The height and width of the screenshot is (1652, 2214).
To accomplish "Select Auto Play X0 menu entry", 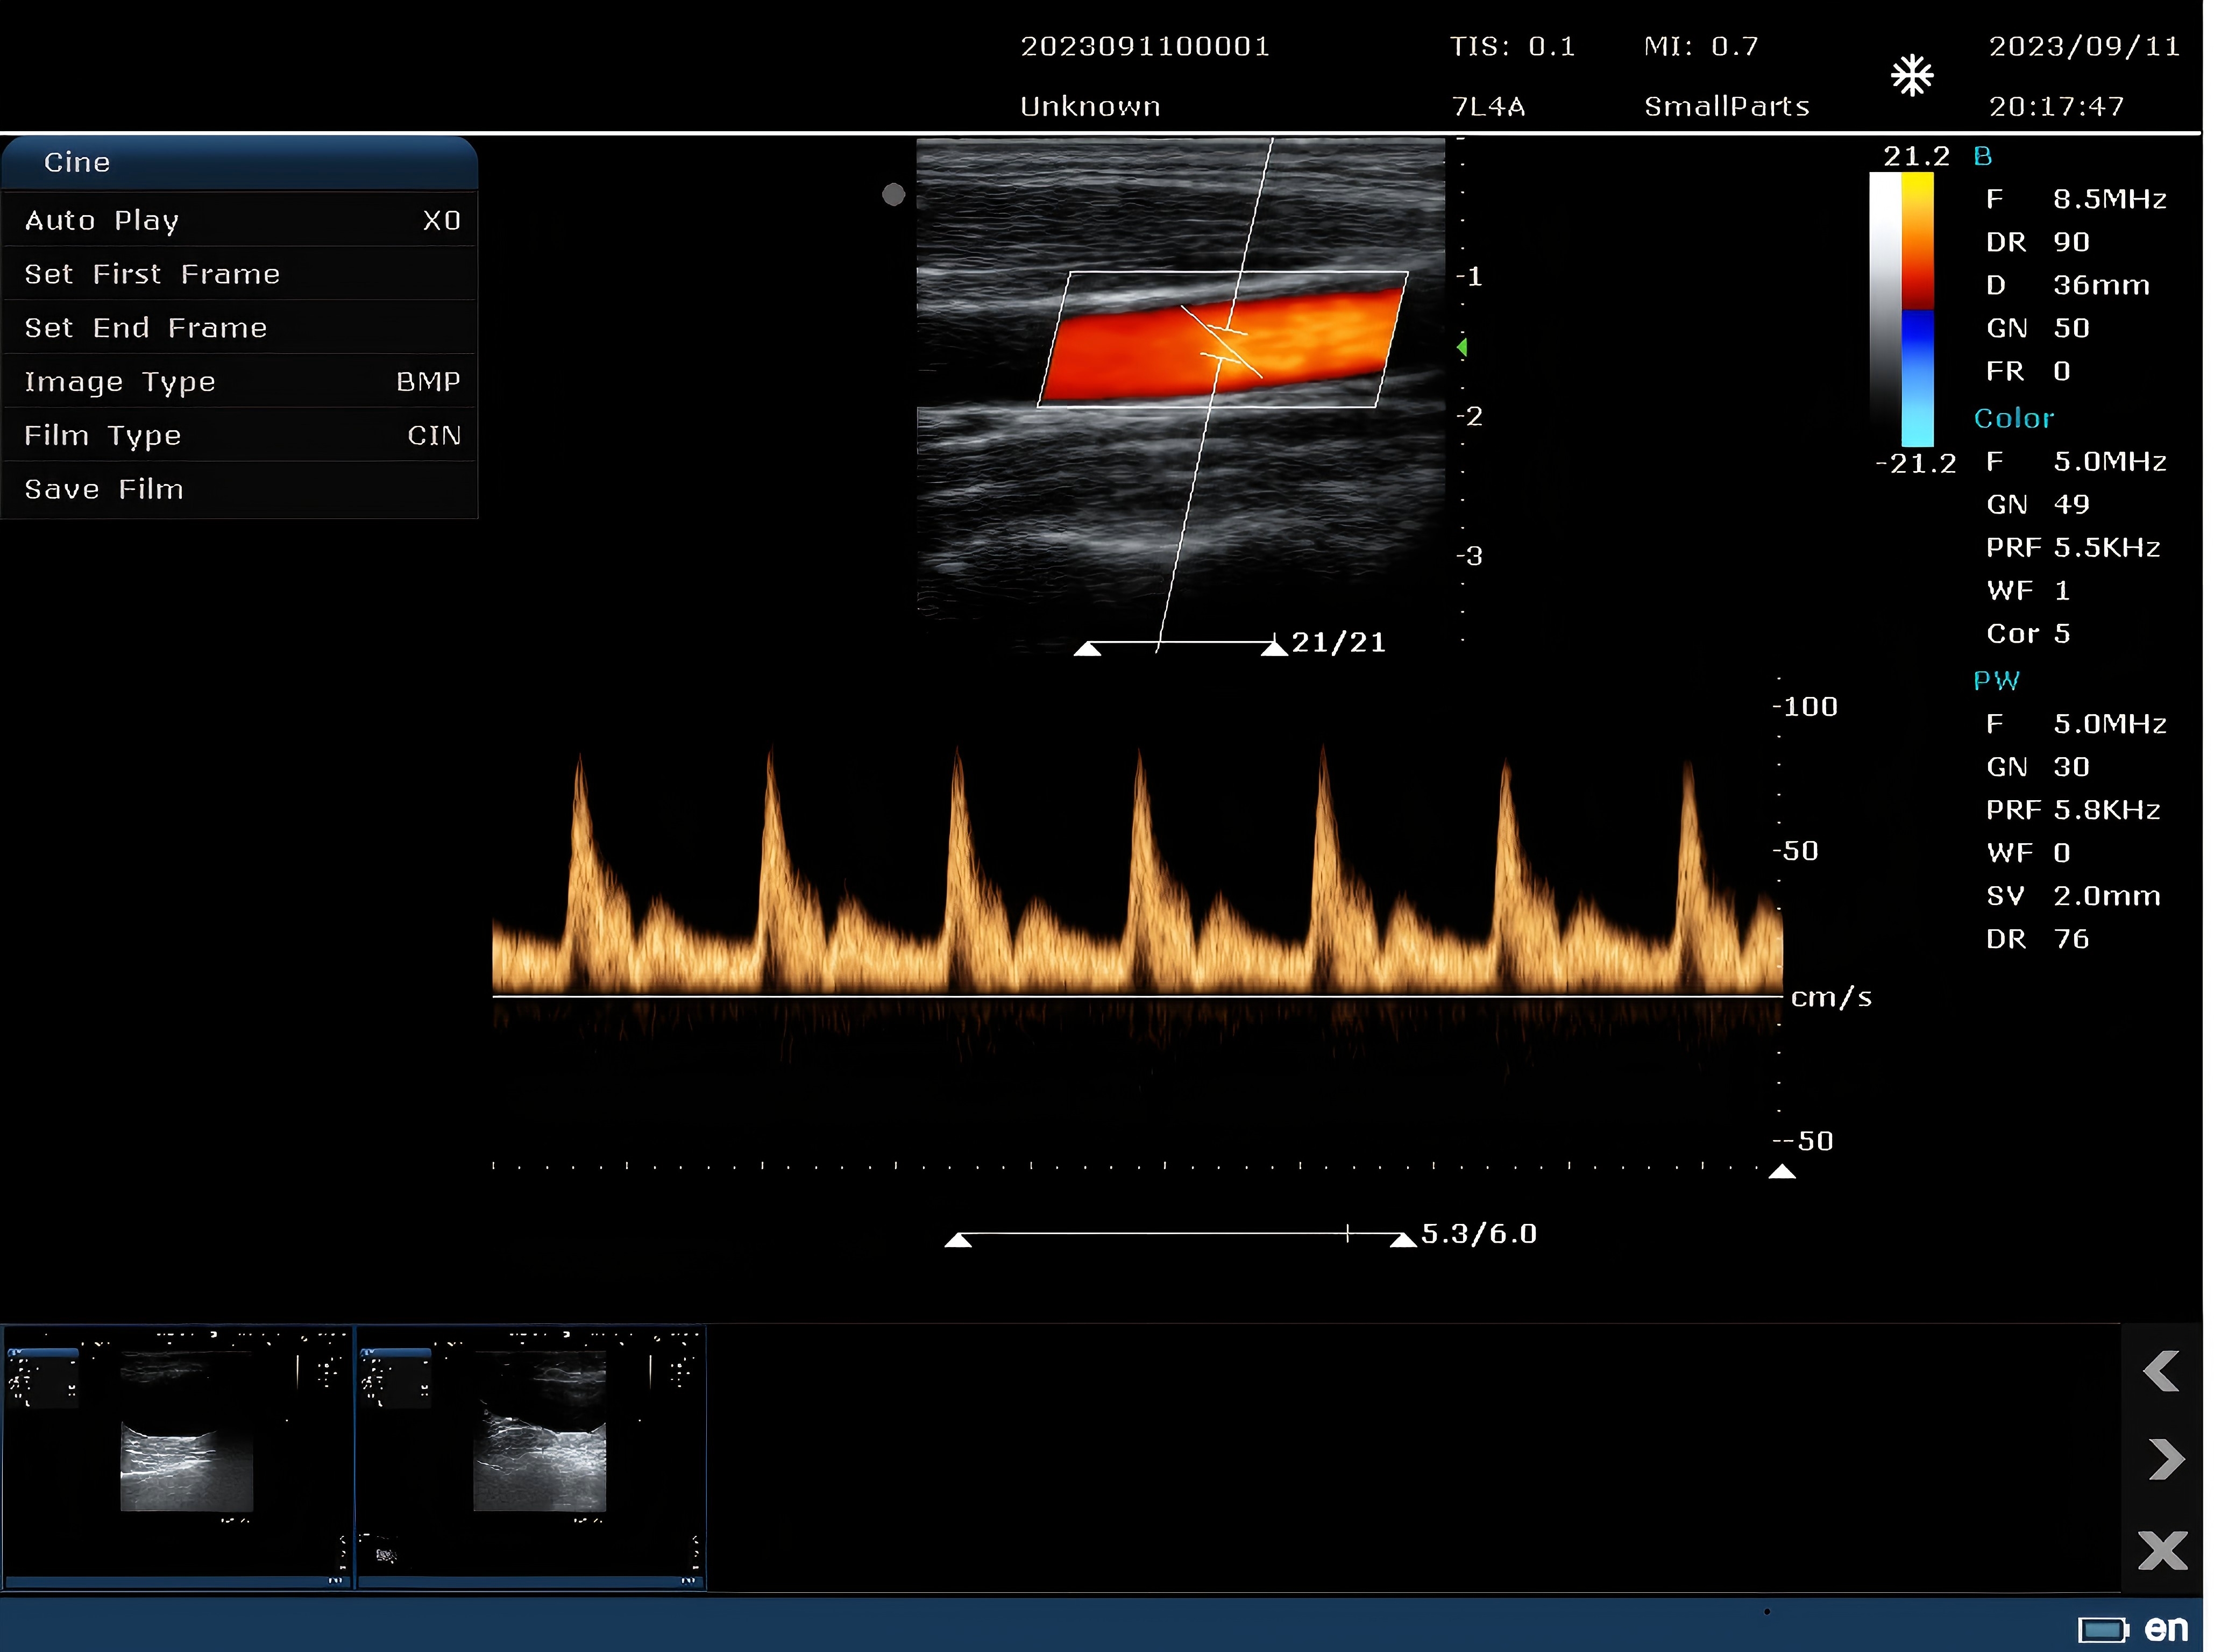I will coord(240,220).
